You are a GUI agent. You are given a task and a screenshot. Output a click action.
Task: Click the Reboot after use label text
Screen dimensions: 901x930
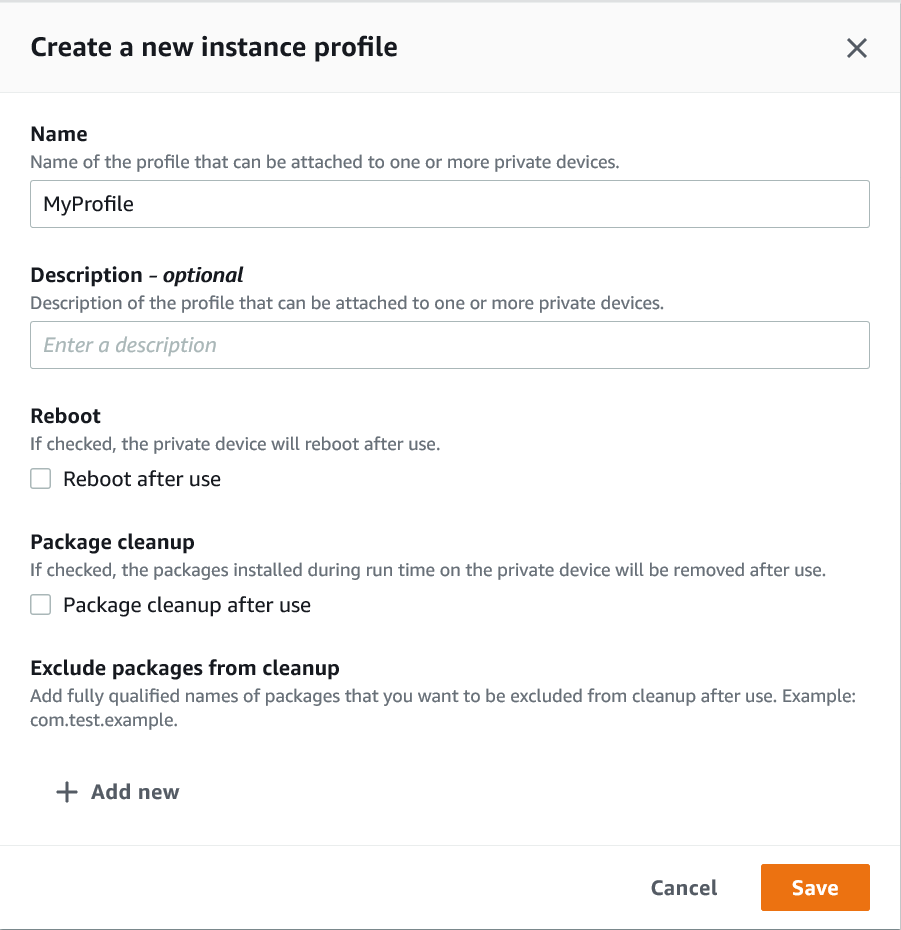point(141,478)
